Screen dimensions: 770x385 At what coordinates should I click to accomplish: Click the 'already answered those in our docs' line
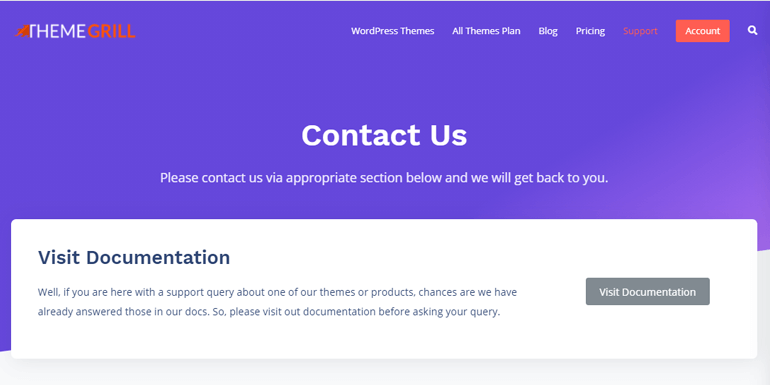click(x=269, y=312)
